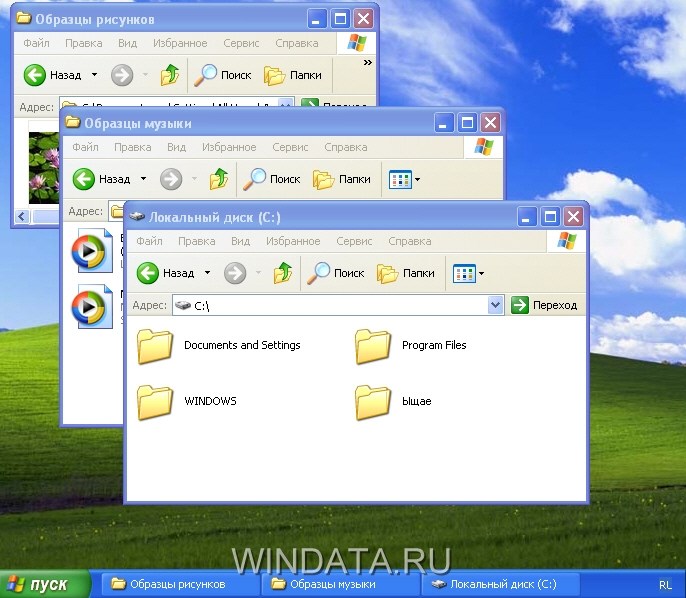Go up one level in Локальный диск (C:)

(x=283, y=273)
